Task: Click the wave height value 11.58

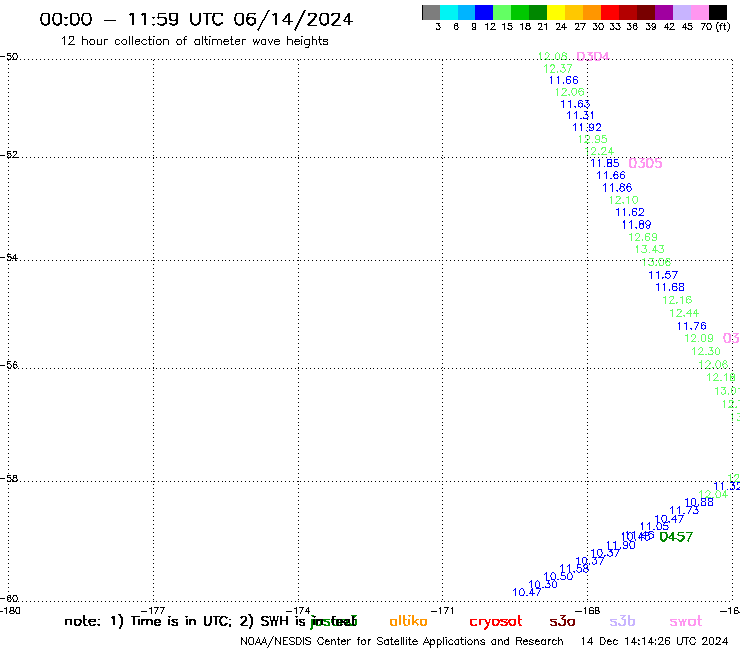Action: point(574,568)
